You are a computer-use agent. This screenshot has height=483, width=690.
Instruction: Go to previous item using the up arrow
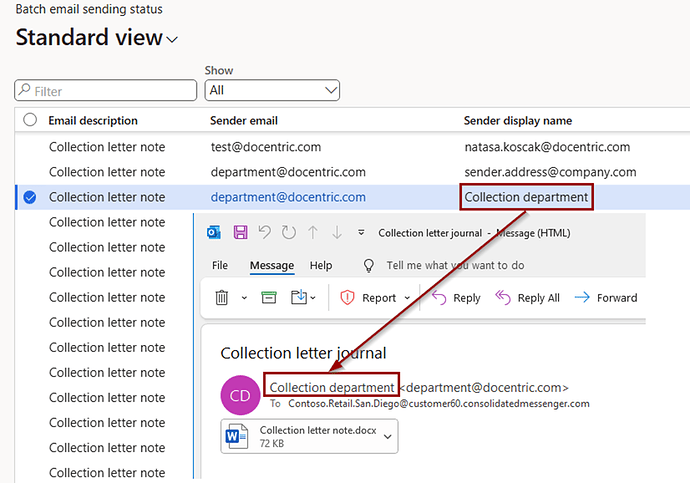(313, 232)
